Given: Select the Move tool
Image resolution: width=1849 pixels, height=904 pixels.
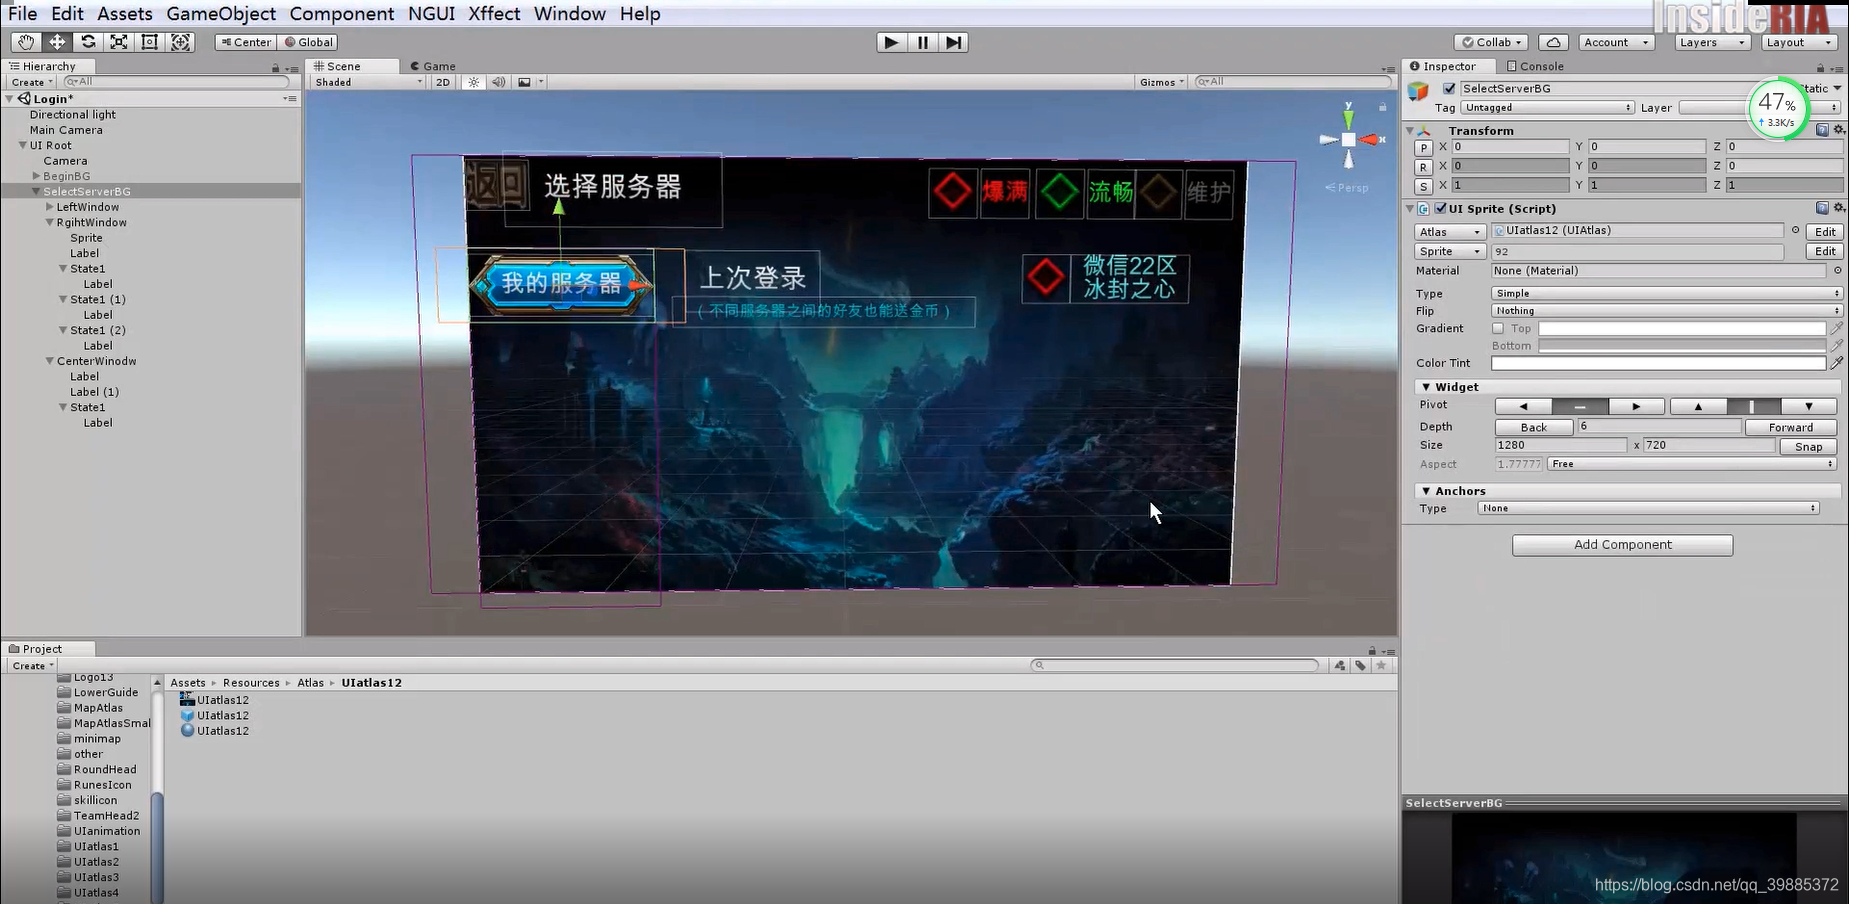Looking at the screenshot, I should click(x=57, y=42).
